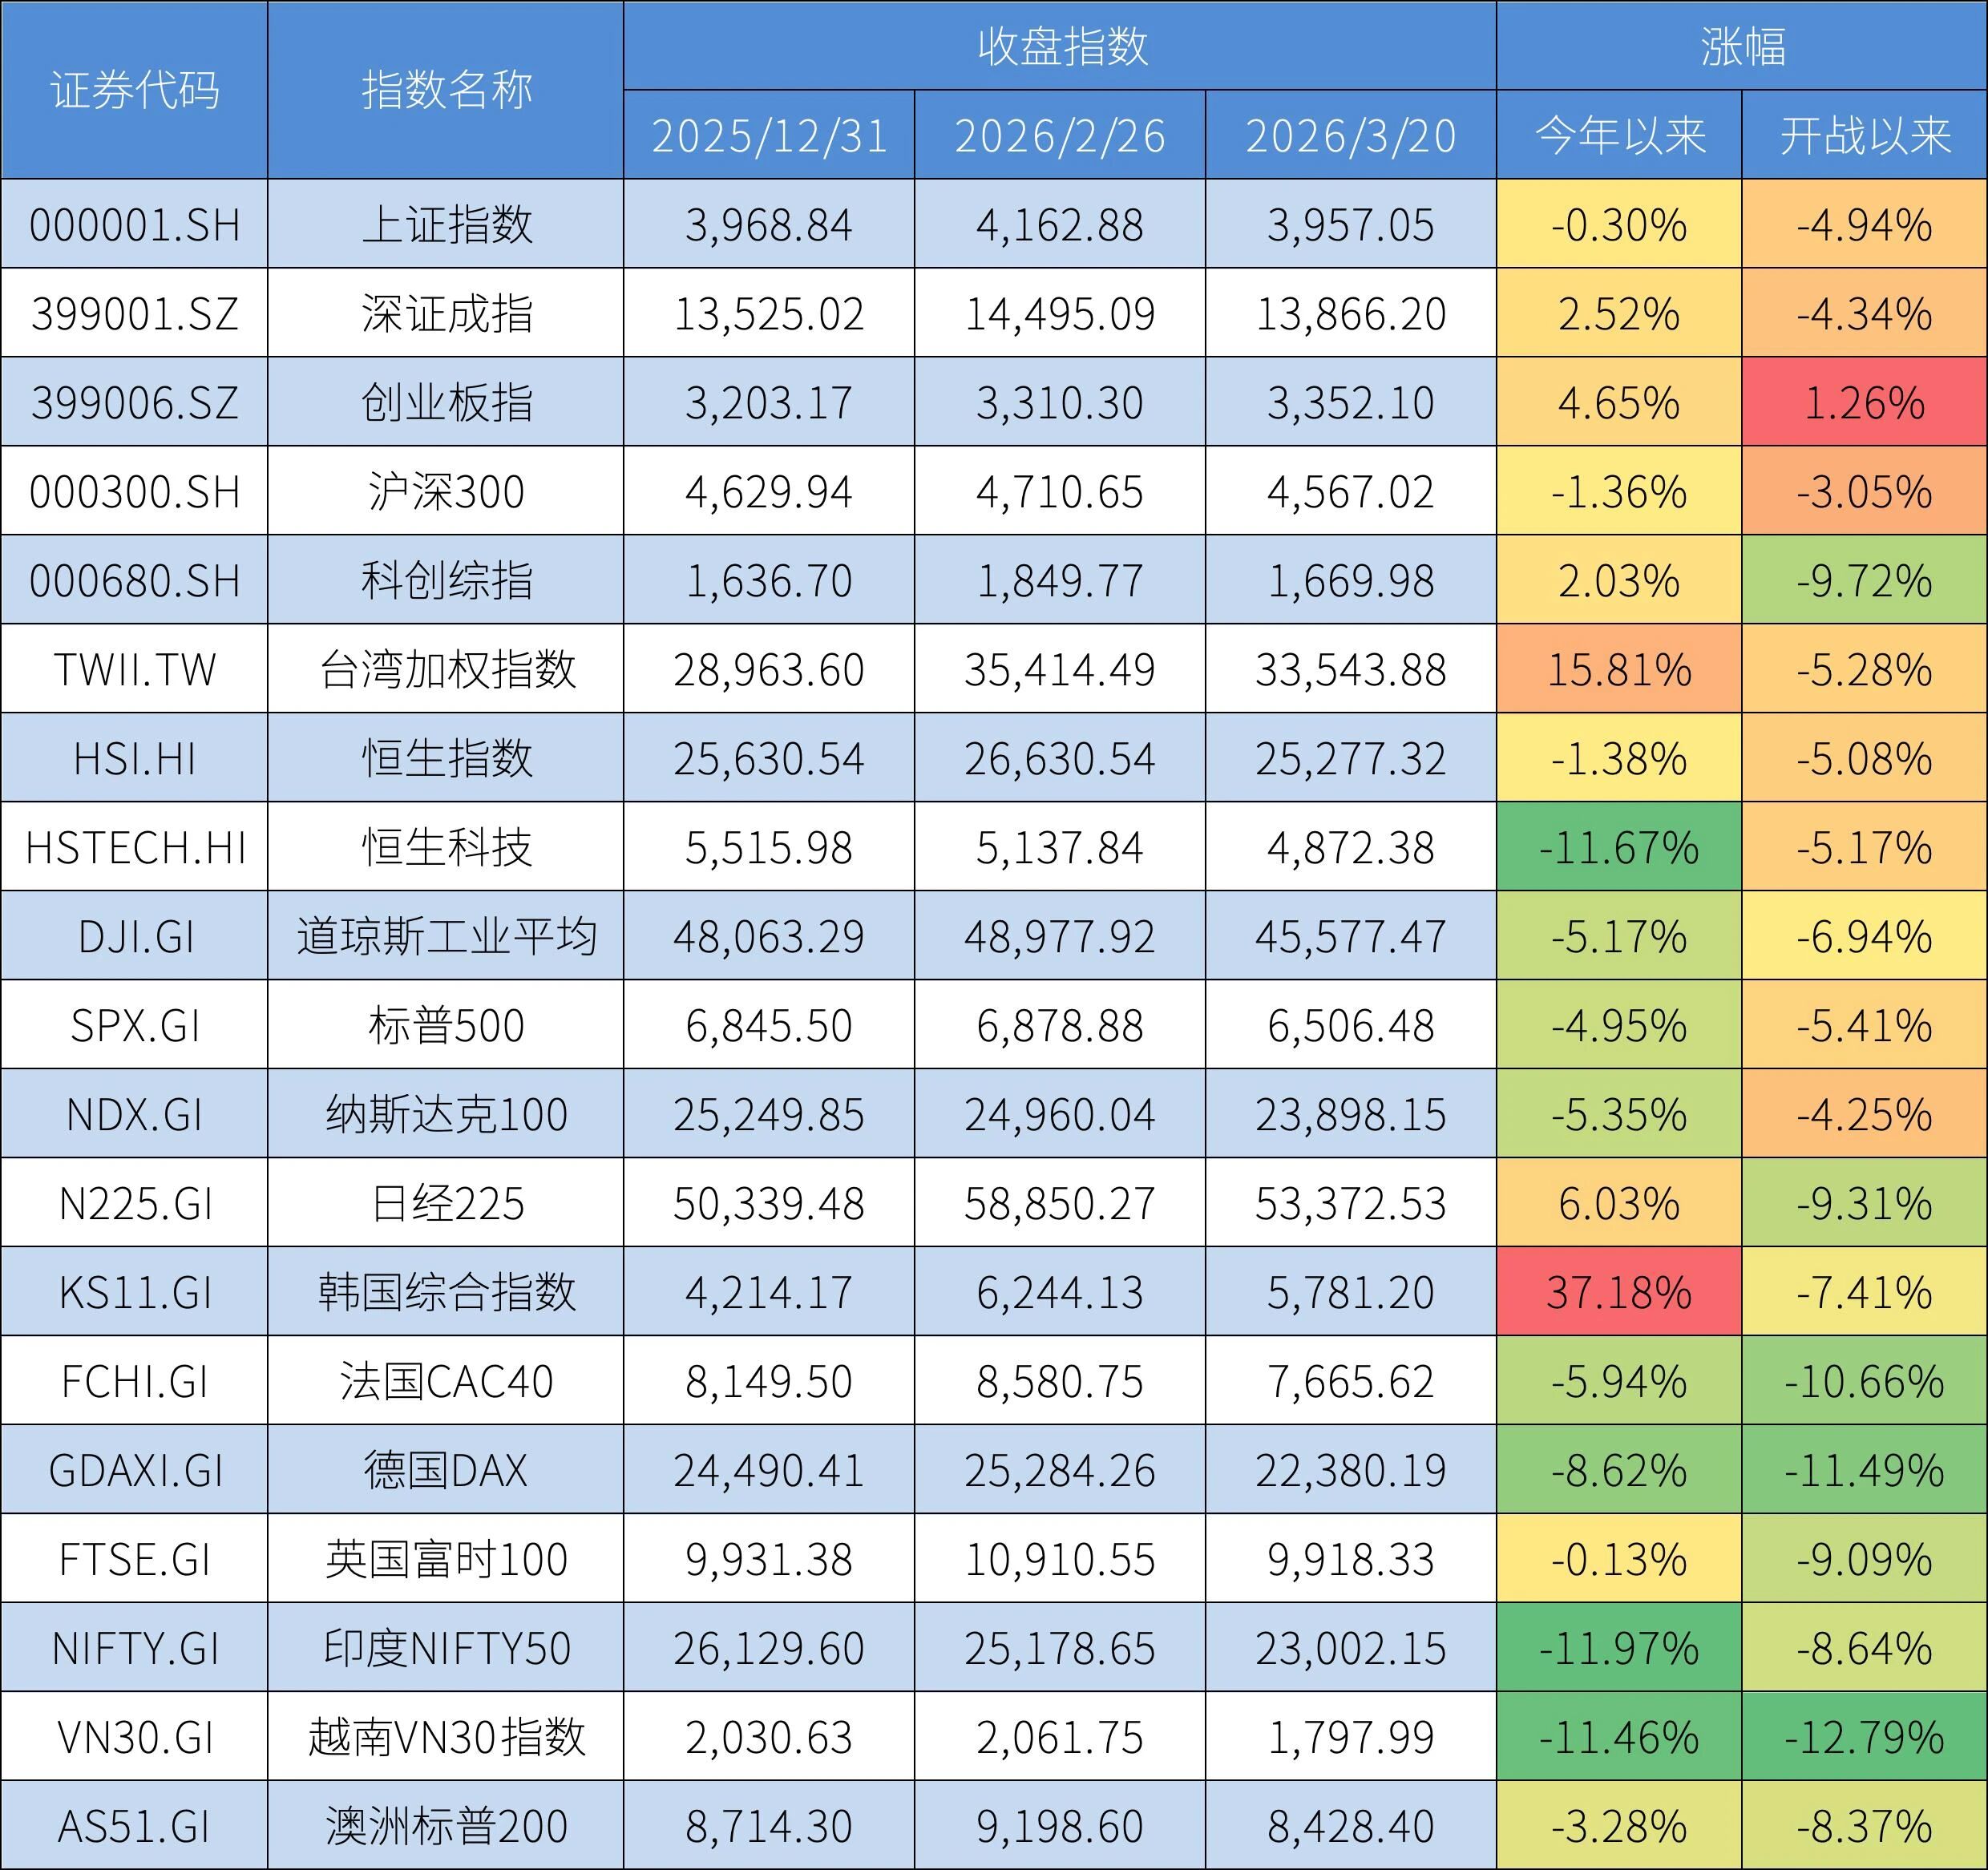The width and height of the screenshot is (1988, 1870).
Task: Click the 证券代码 column header
Action: click(134, 90)
